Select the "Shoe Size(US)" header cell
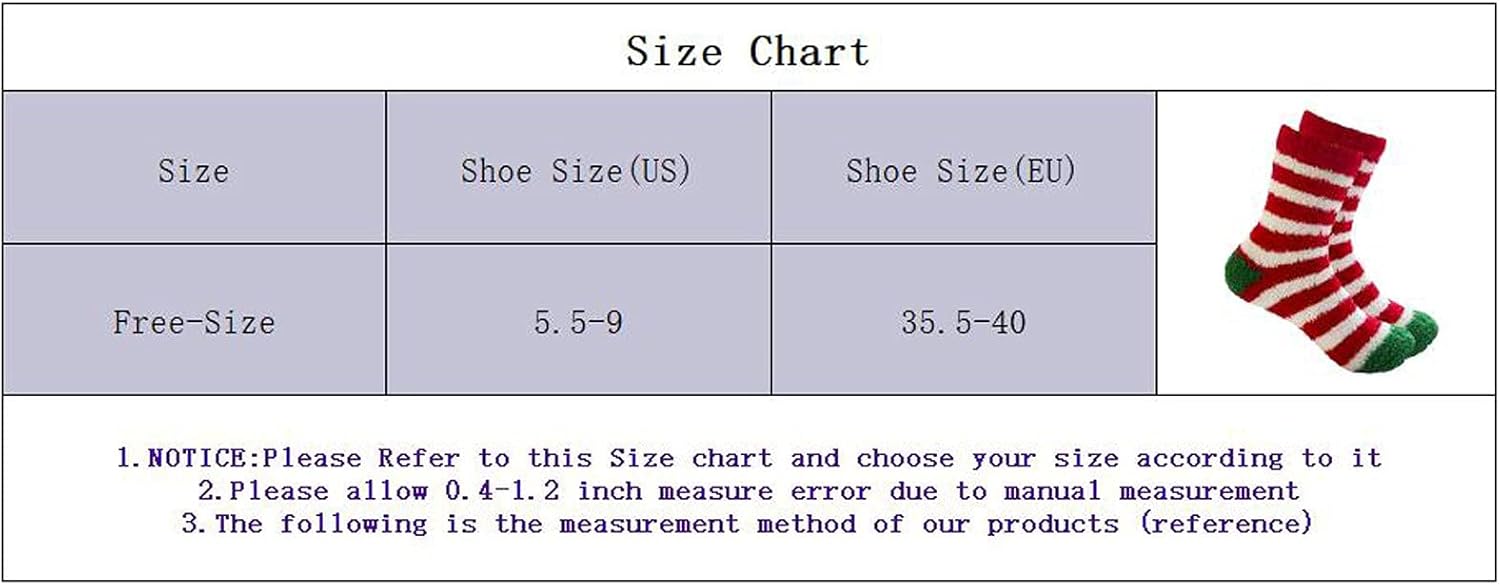Viewport: 1500px width, 585px height. (576, 170)
